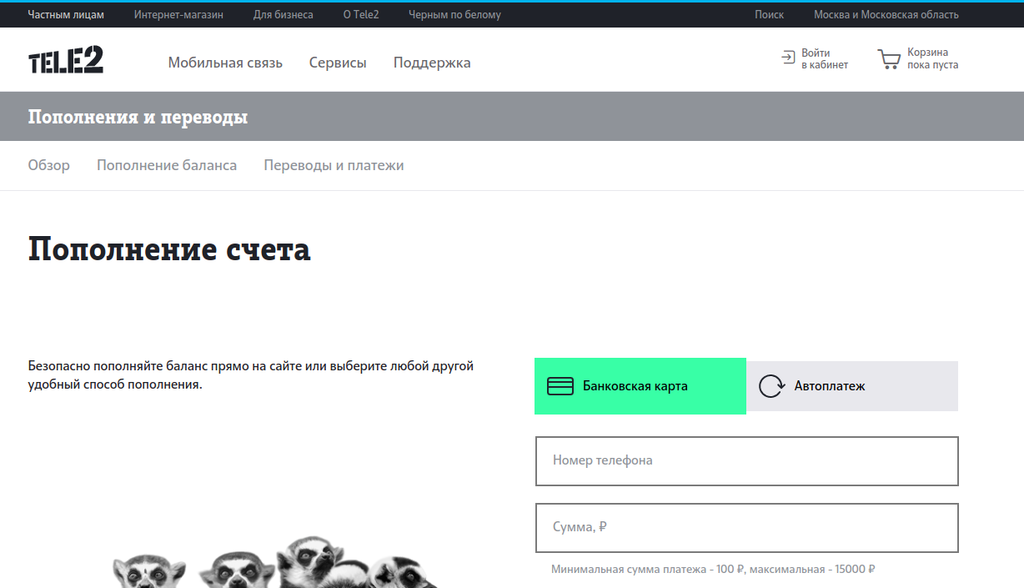This screenshot has height=588, width=1024.
Task: Go to Для бизнеса section
Action: coord(283,14)
